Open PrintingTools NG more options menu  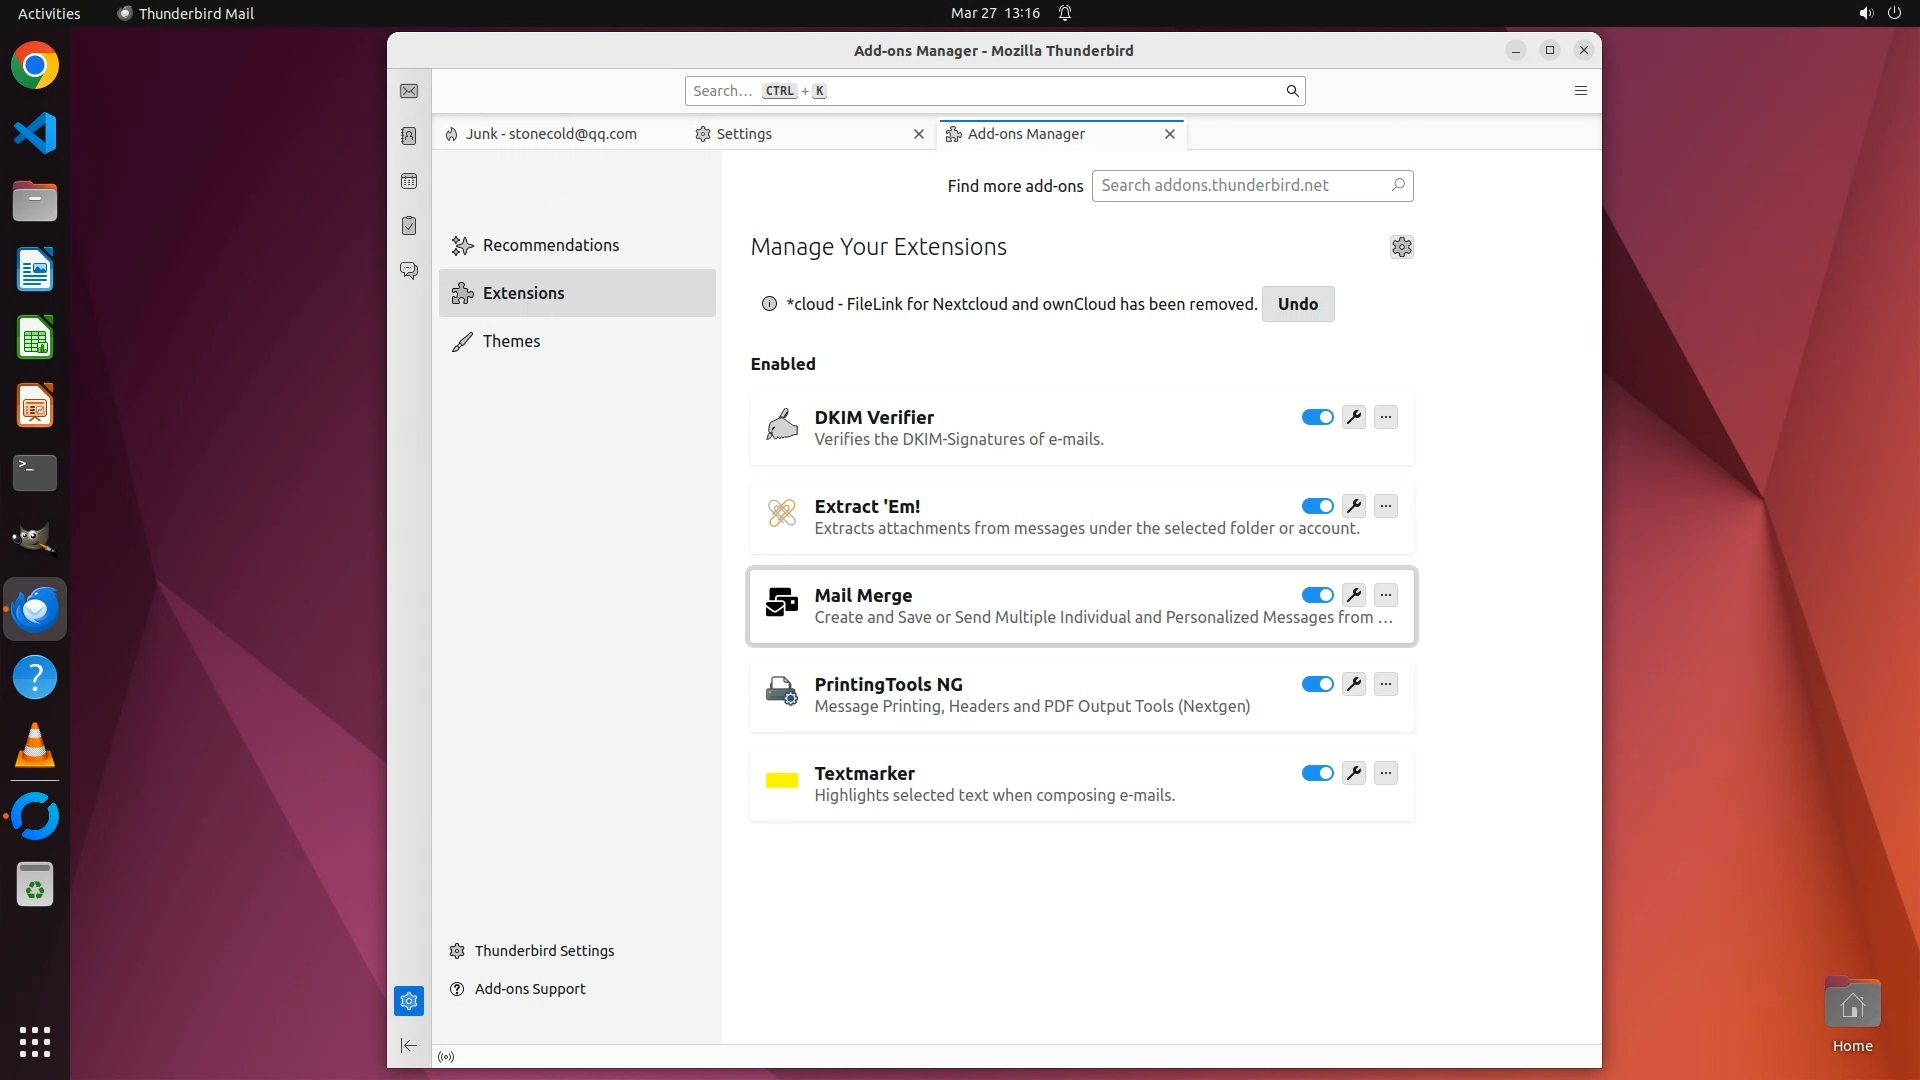click(1385, 684)
